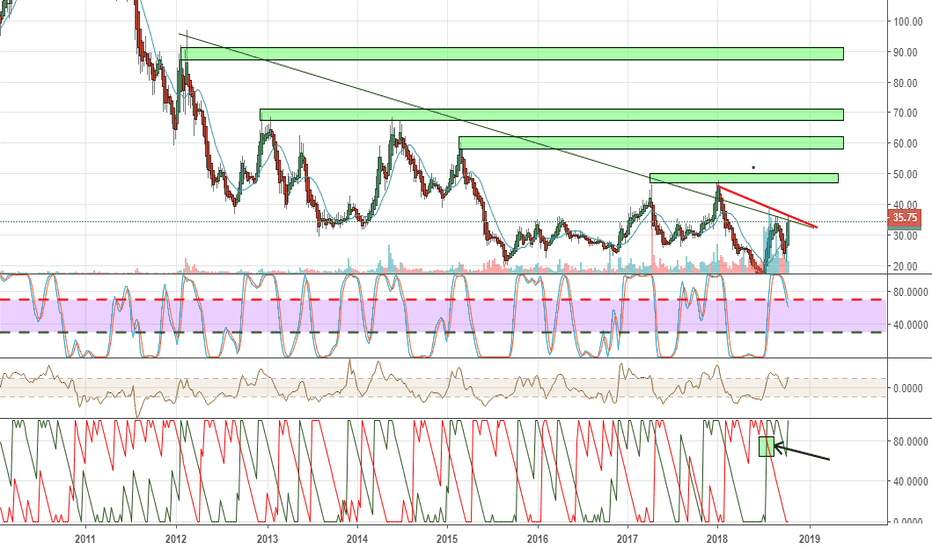The width and height of the screenshot is (932, 550).
Task: Select the green resistance zone at 90.00
Action: tap(512, 54)
